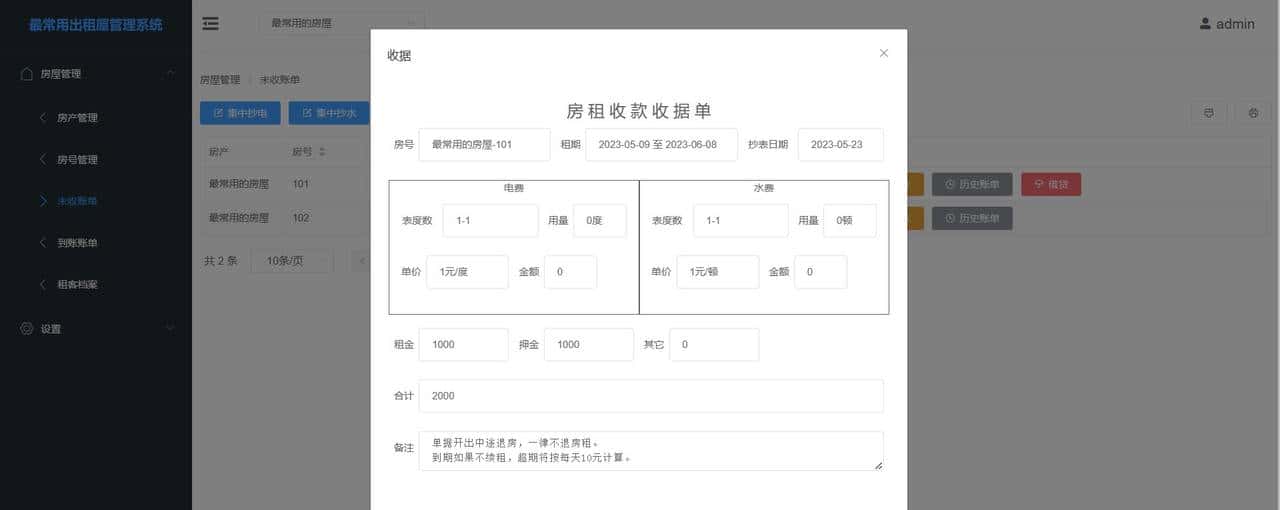
Task: Click 历史账单 button for room 101
Action: 972,184
